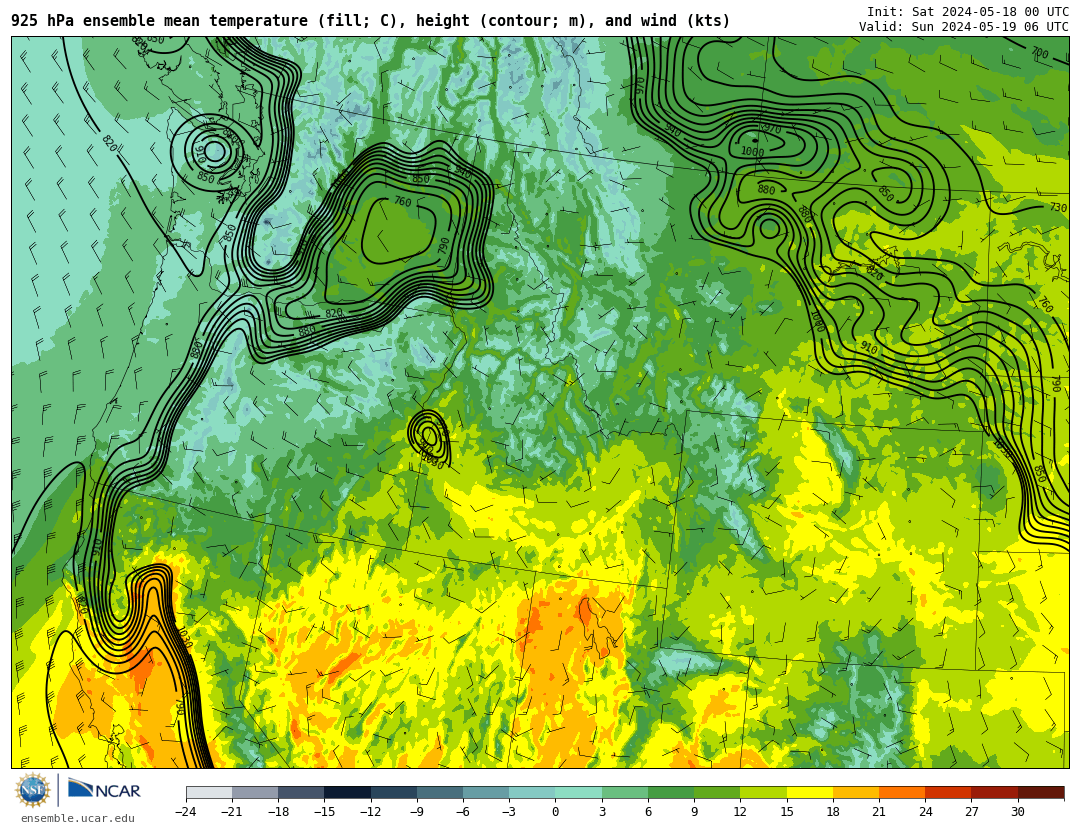
Task: Pick the red-orange 24 to 27 colorbar swatch
Action: pyautogui.click(x=948, y=792)
